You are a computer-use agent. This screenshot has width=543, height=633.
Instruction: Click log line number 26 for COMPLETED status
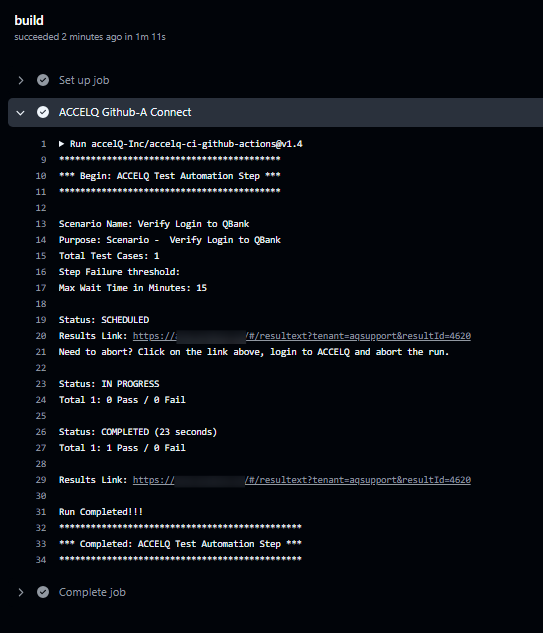click(41, 432)
